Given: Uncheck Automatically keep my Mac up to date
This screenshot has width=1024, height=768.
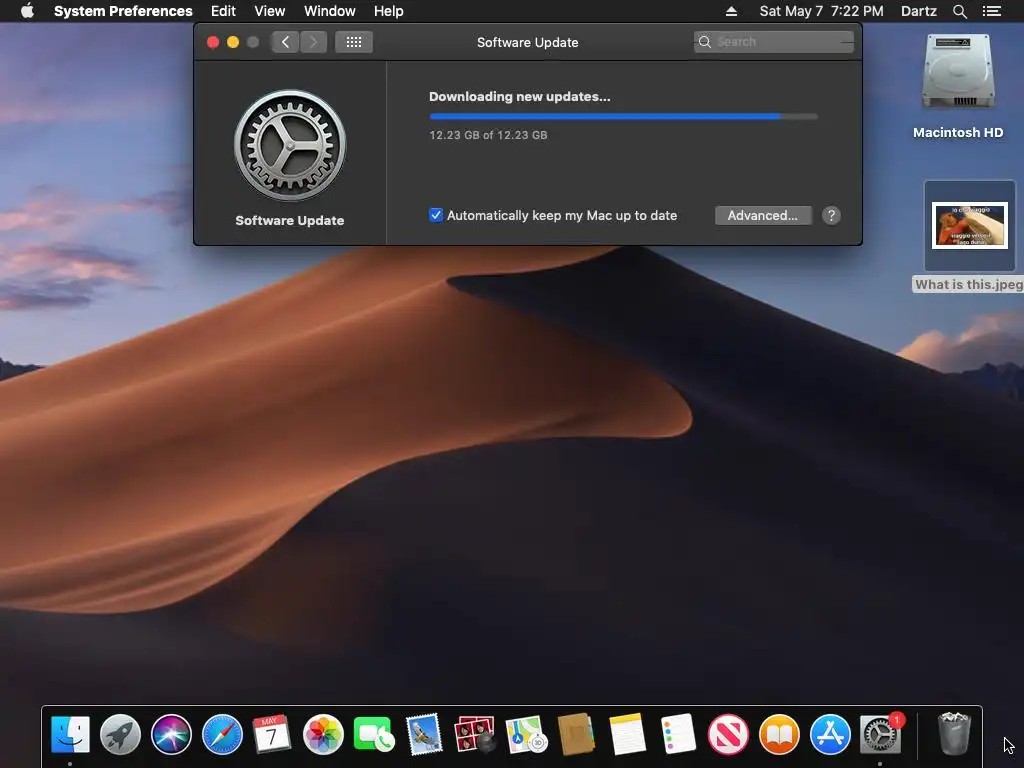Looking at the screenshot, I should (x=436, y=215).
